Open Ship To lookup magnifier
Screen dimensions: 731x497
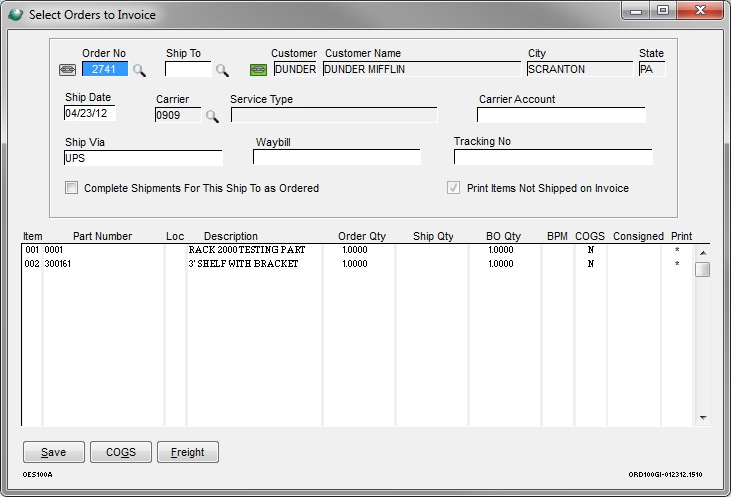(x=222, y=70)
